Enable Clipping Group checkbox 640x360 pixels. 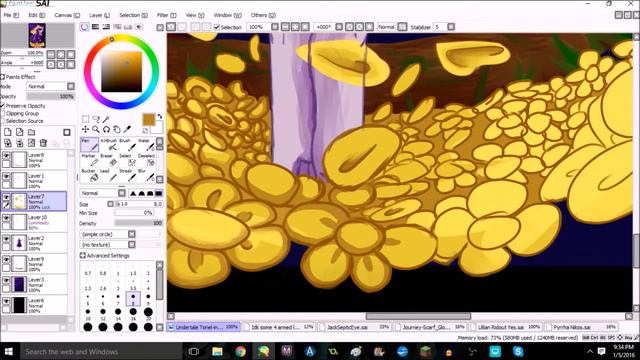(2, 113)
